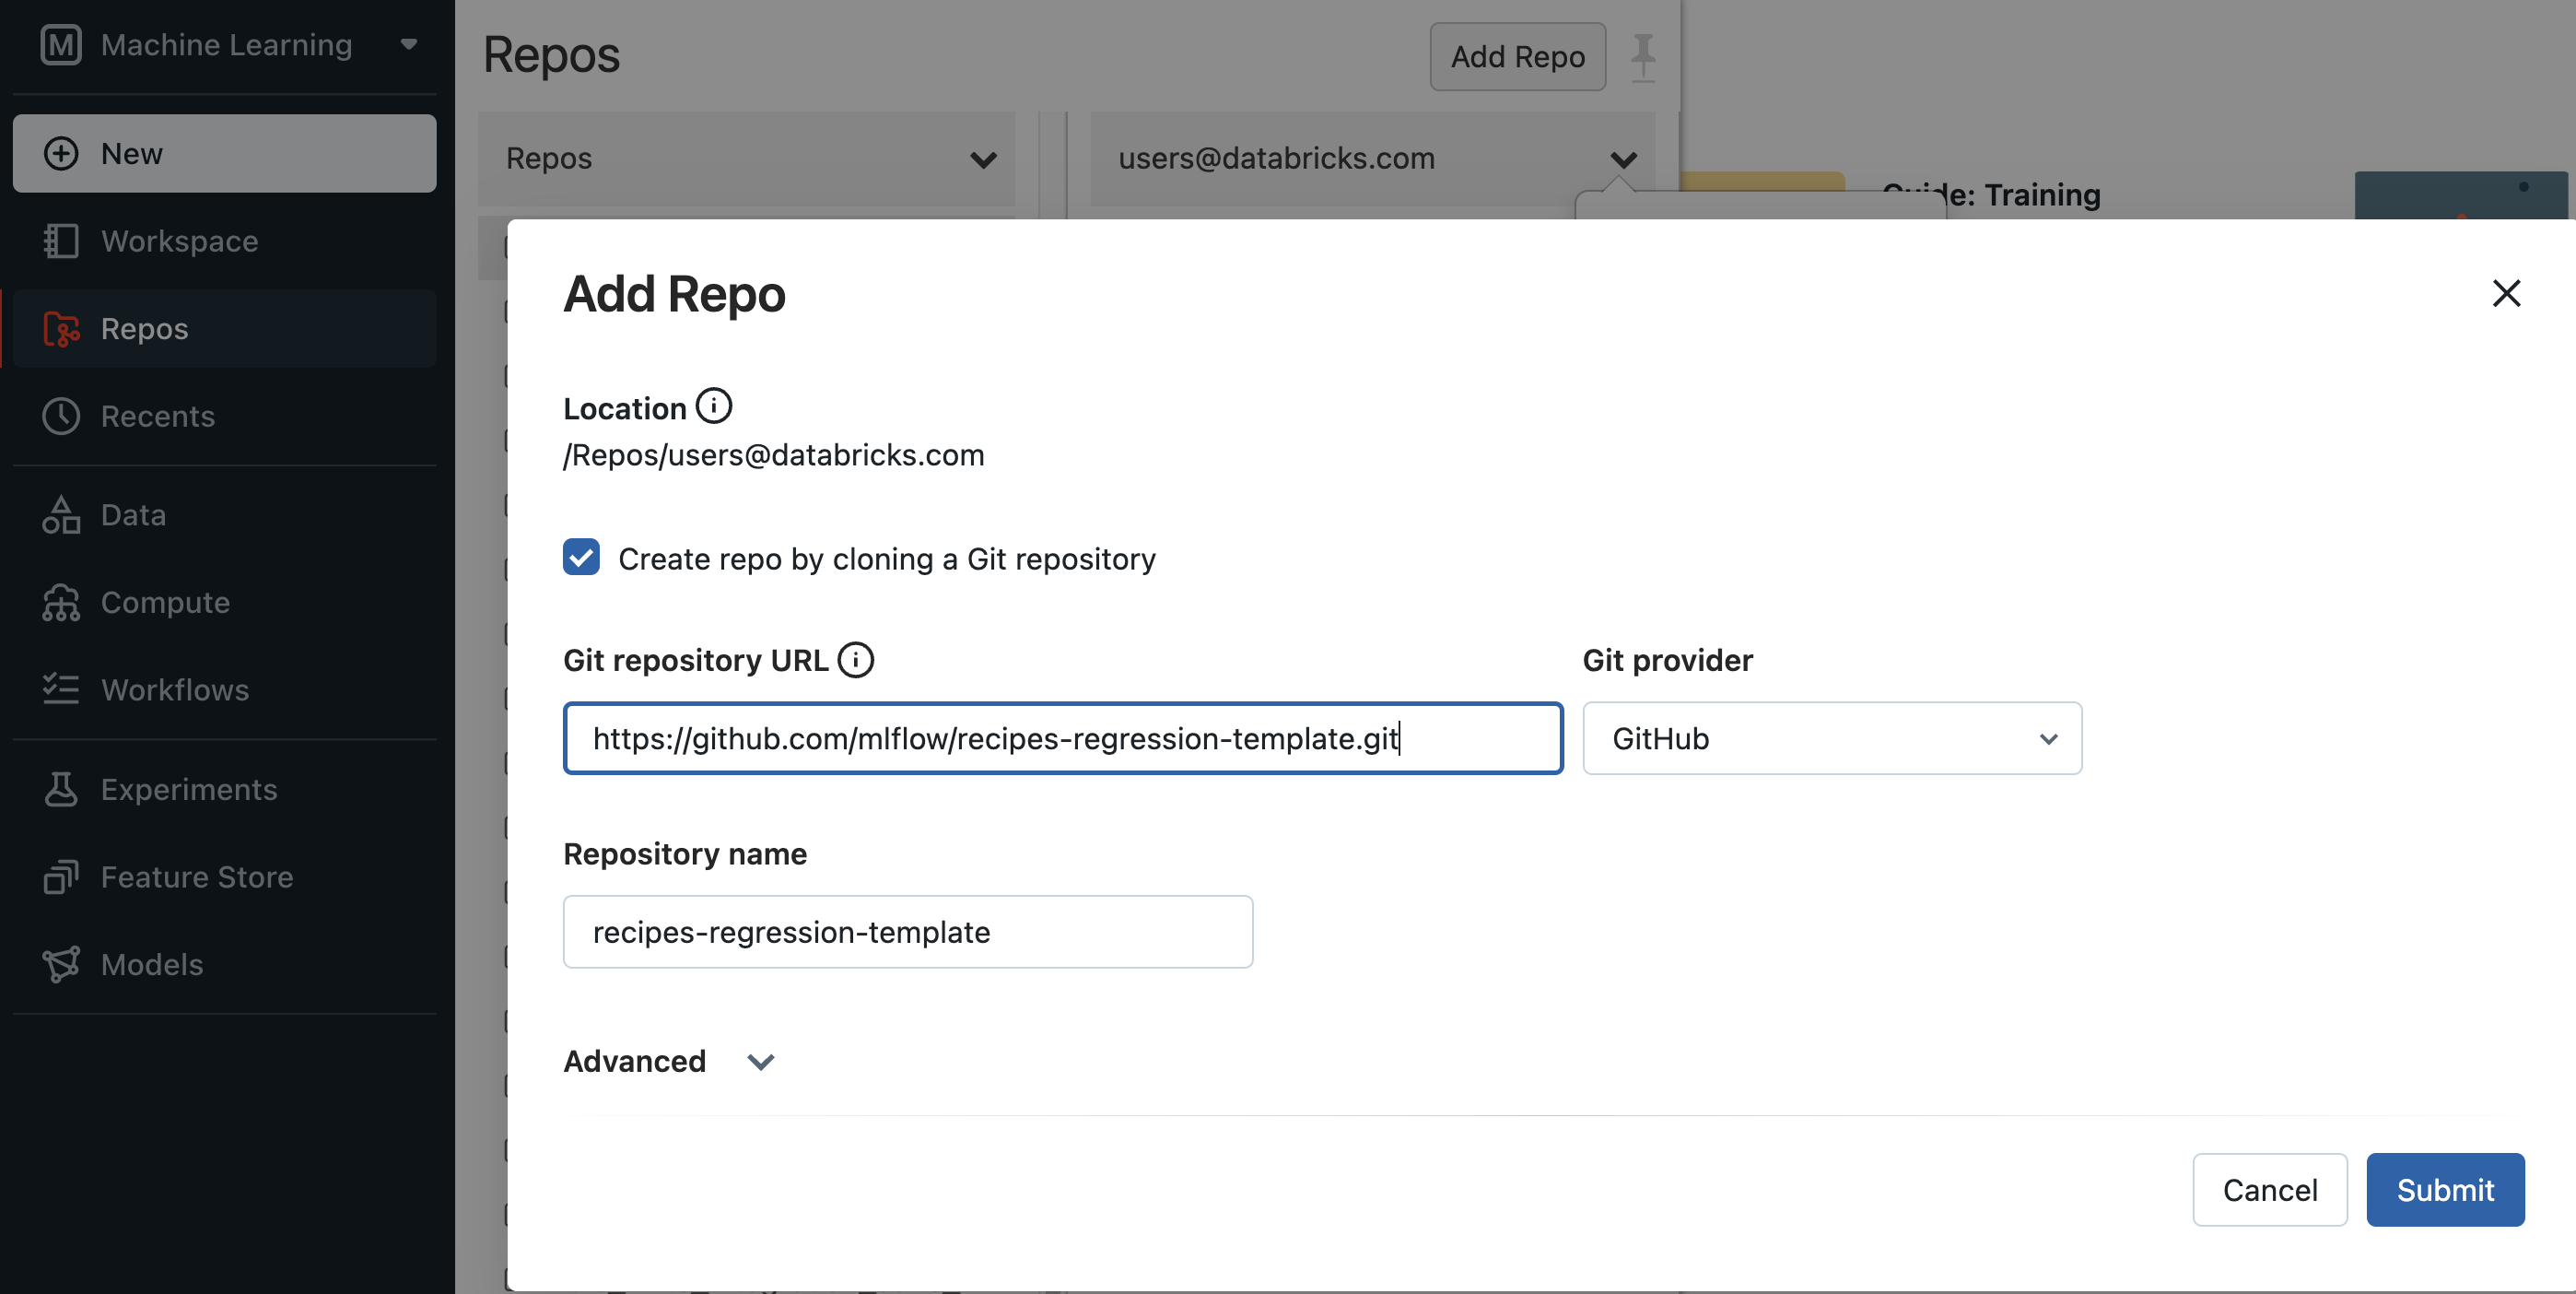Image resolution: width=2576 pixels, height=1294 pixels.
Task: Click the Git repository URL info icon
Action: tap(855, 660)
